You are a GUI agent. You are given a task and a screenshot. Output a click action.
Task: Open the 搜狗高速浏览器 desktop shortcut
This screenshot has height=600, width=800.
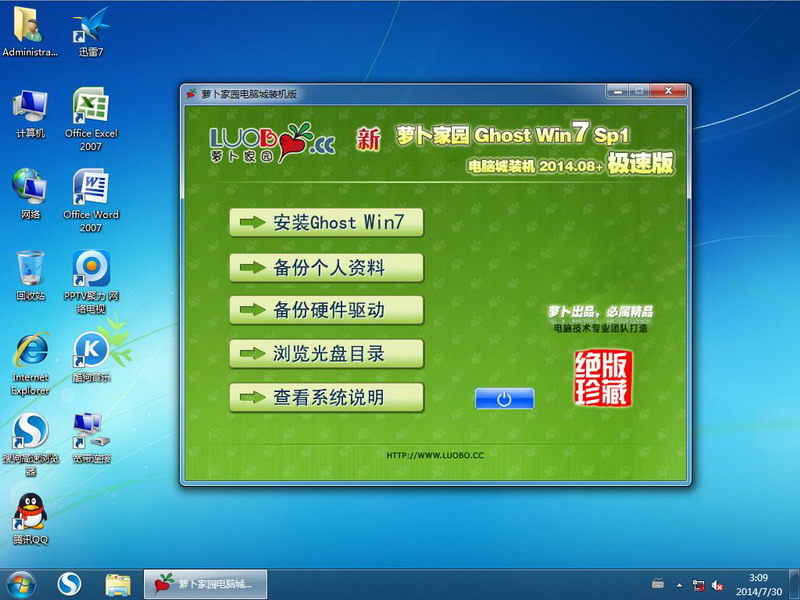30,444
